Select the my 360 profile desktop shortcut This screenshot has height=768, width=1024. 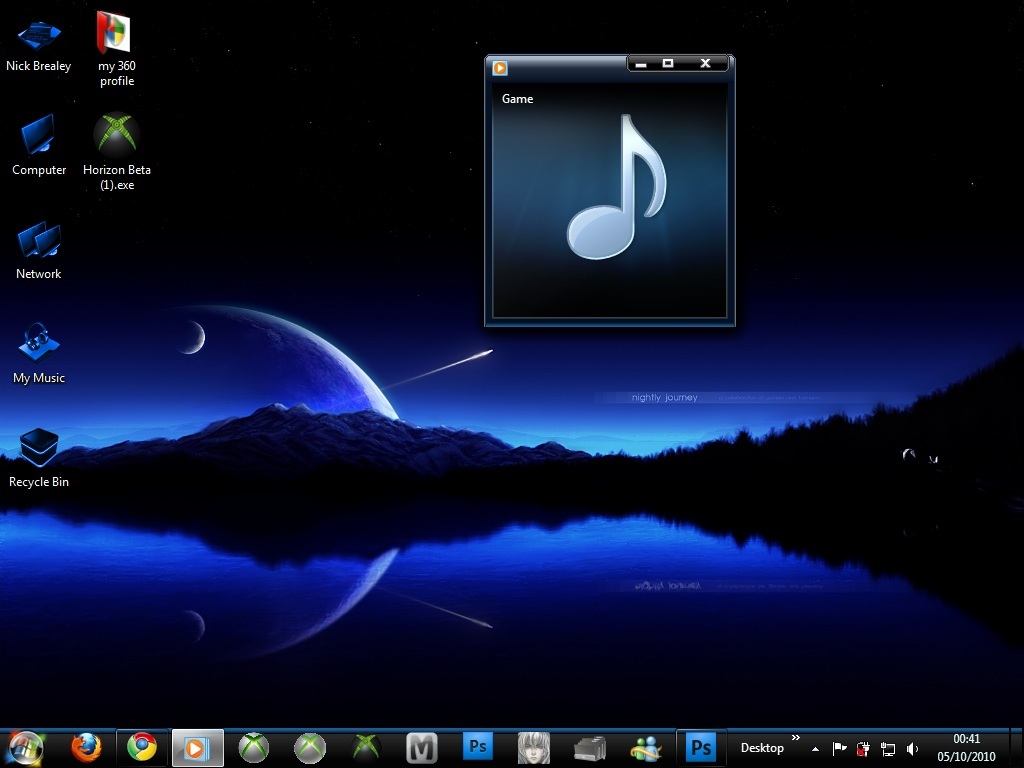[116, 33]
